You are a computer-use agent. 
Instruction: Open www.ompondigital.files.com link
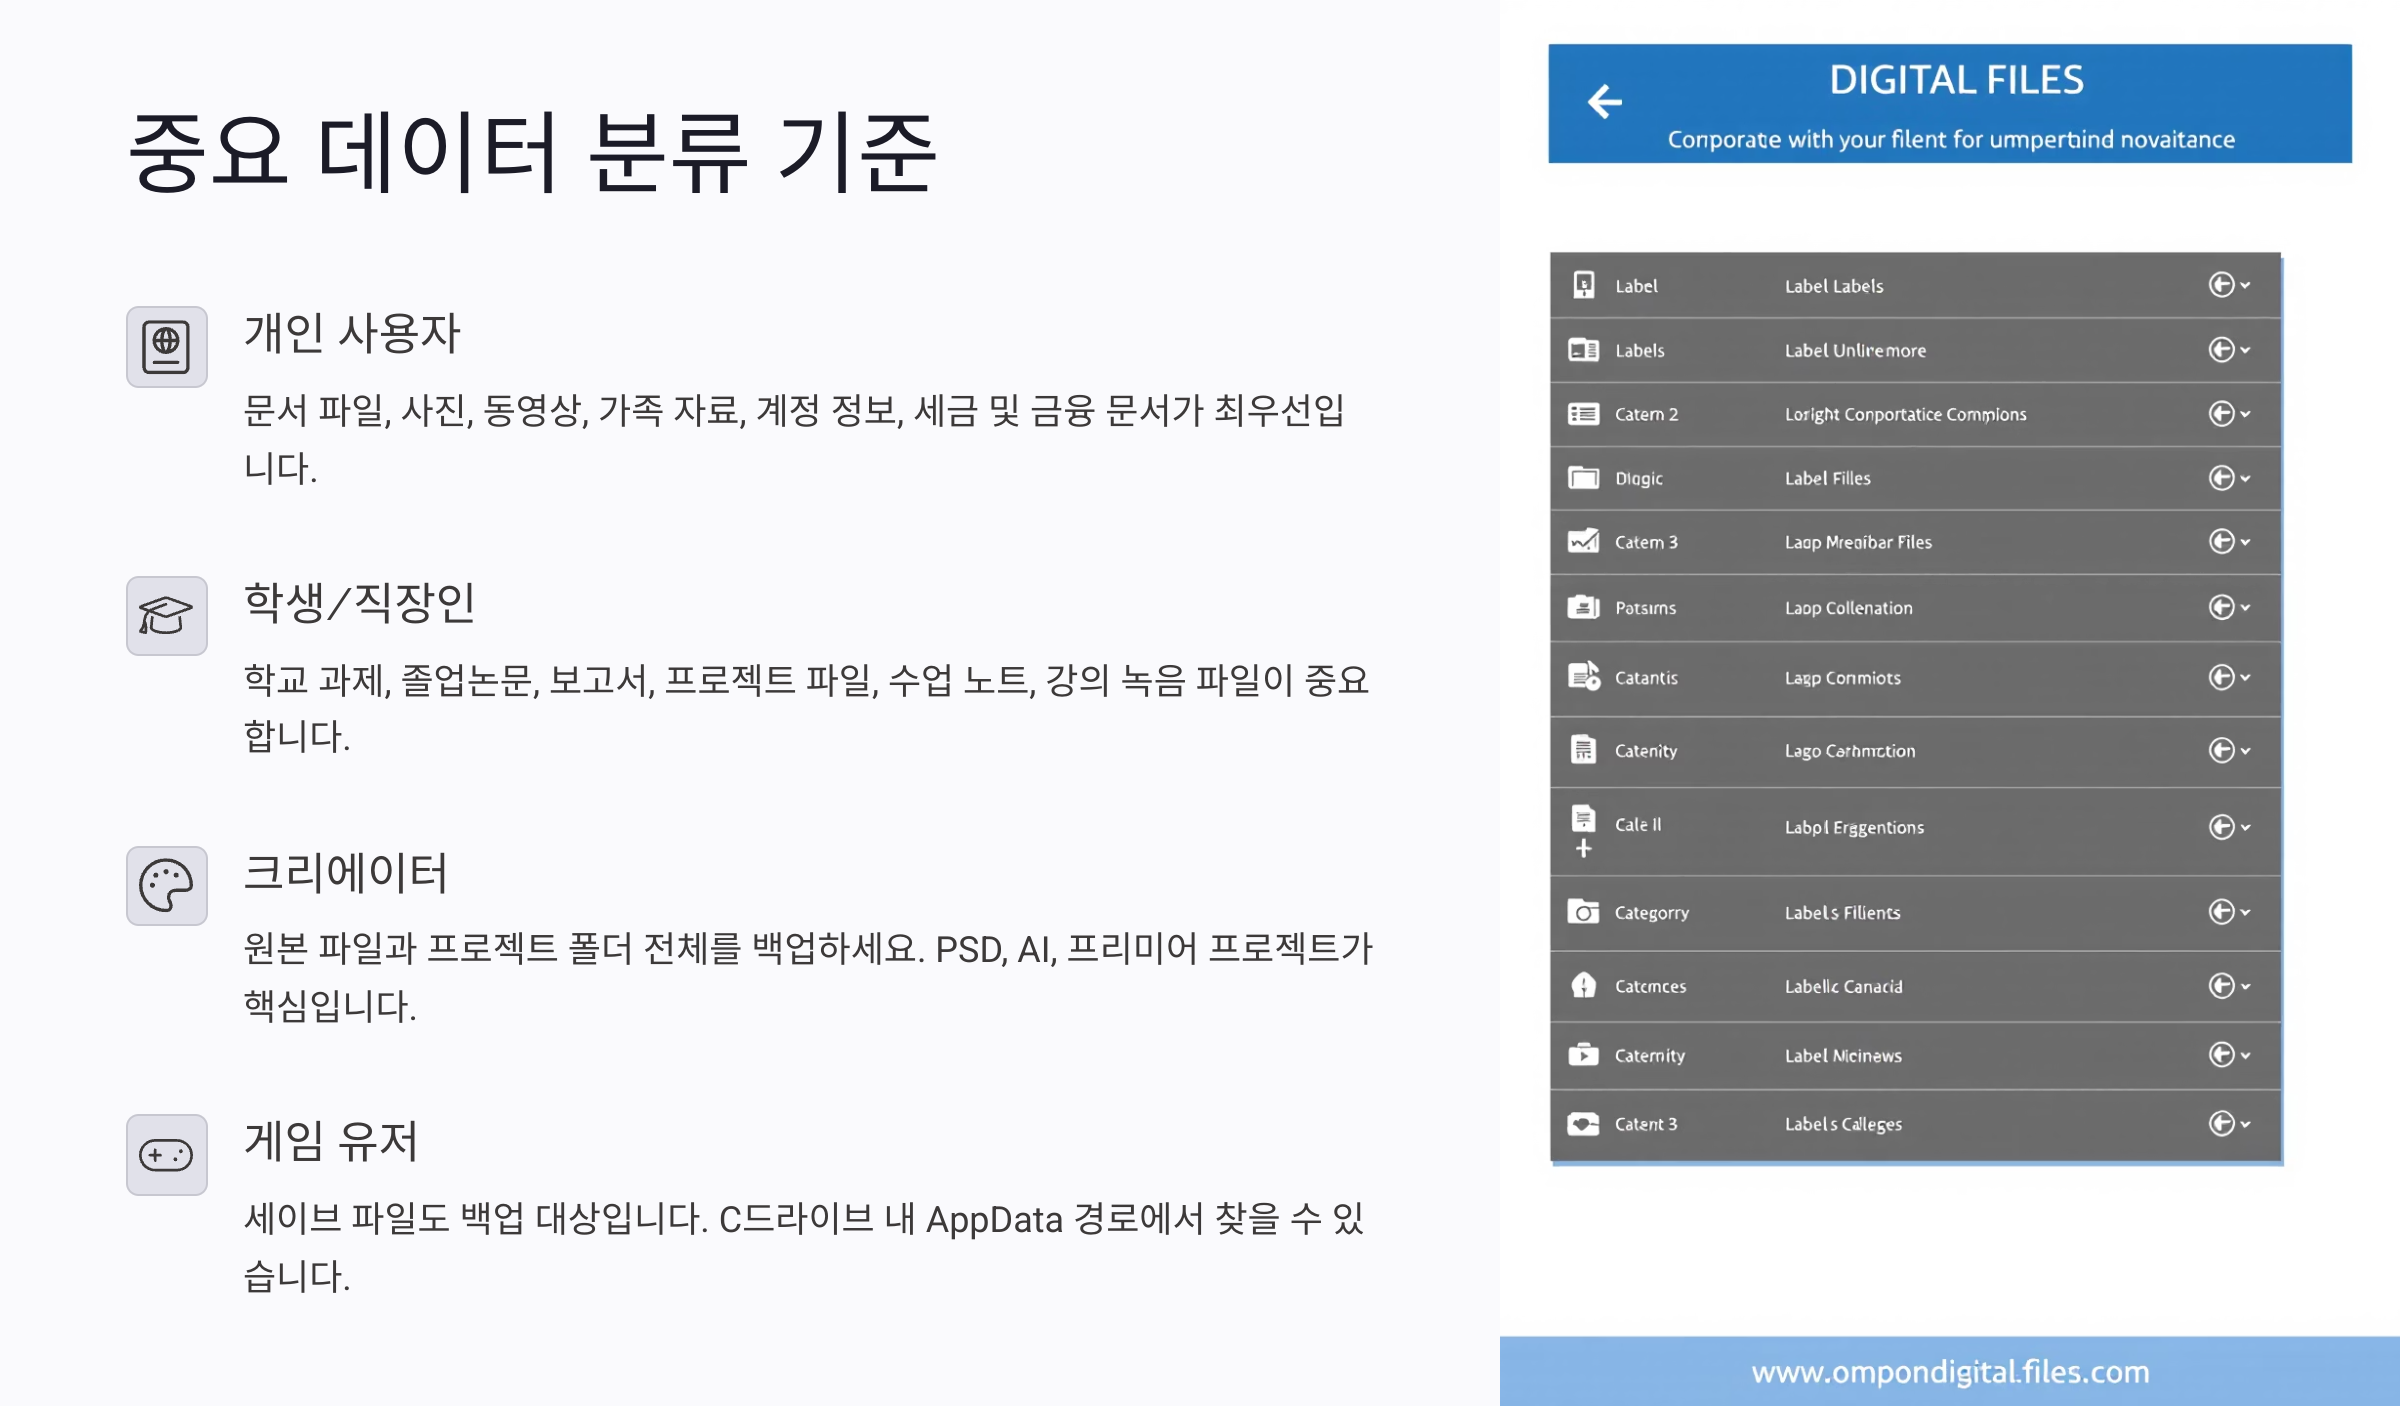(1950, 1372)
